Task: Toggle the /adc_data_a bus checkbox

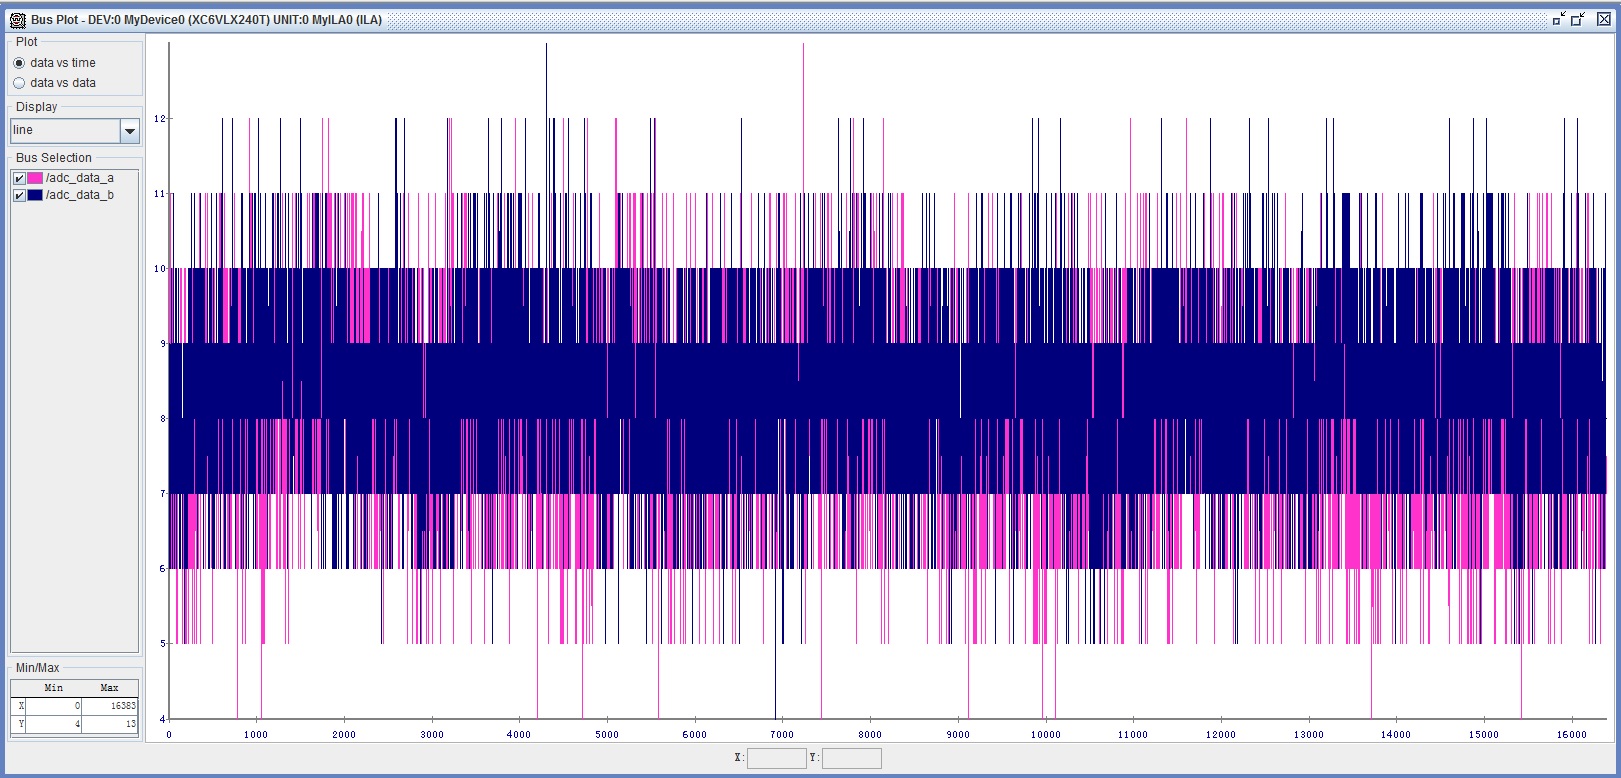Action: [19, 178]
